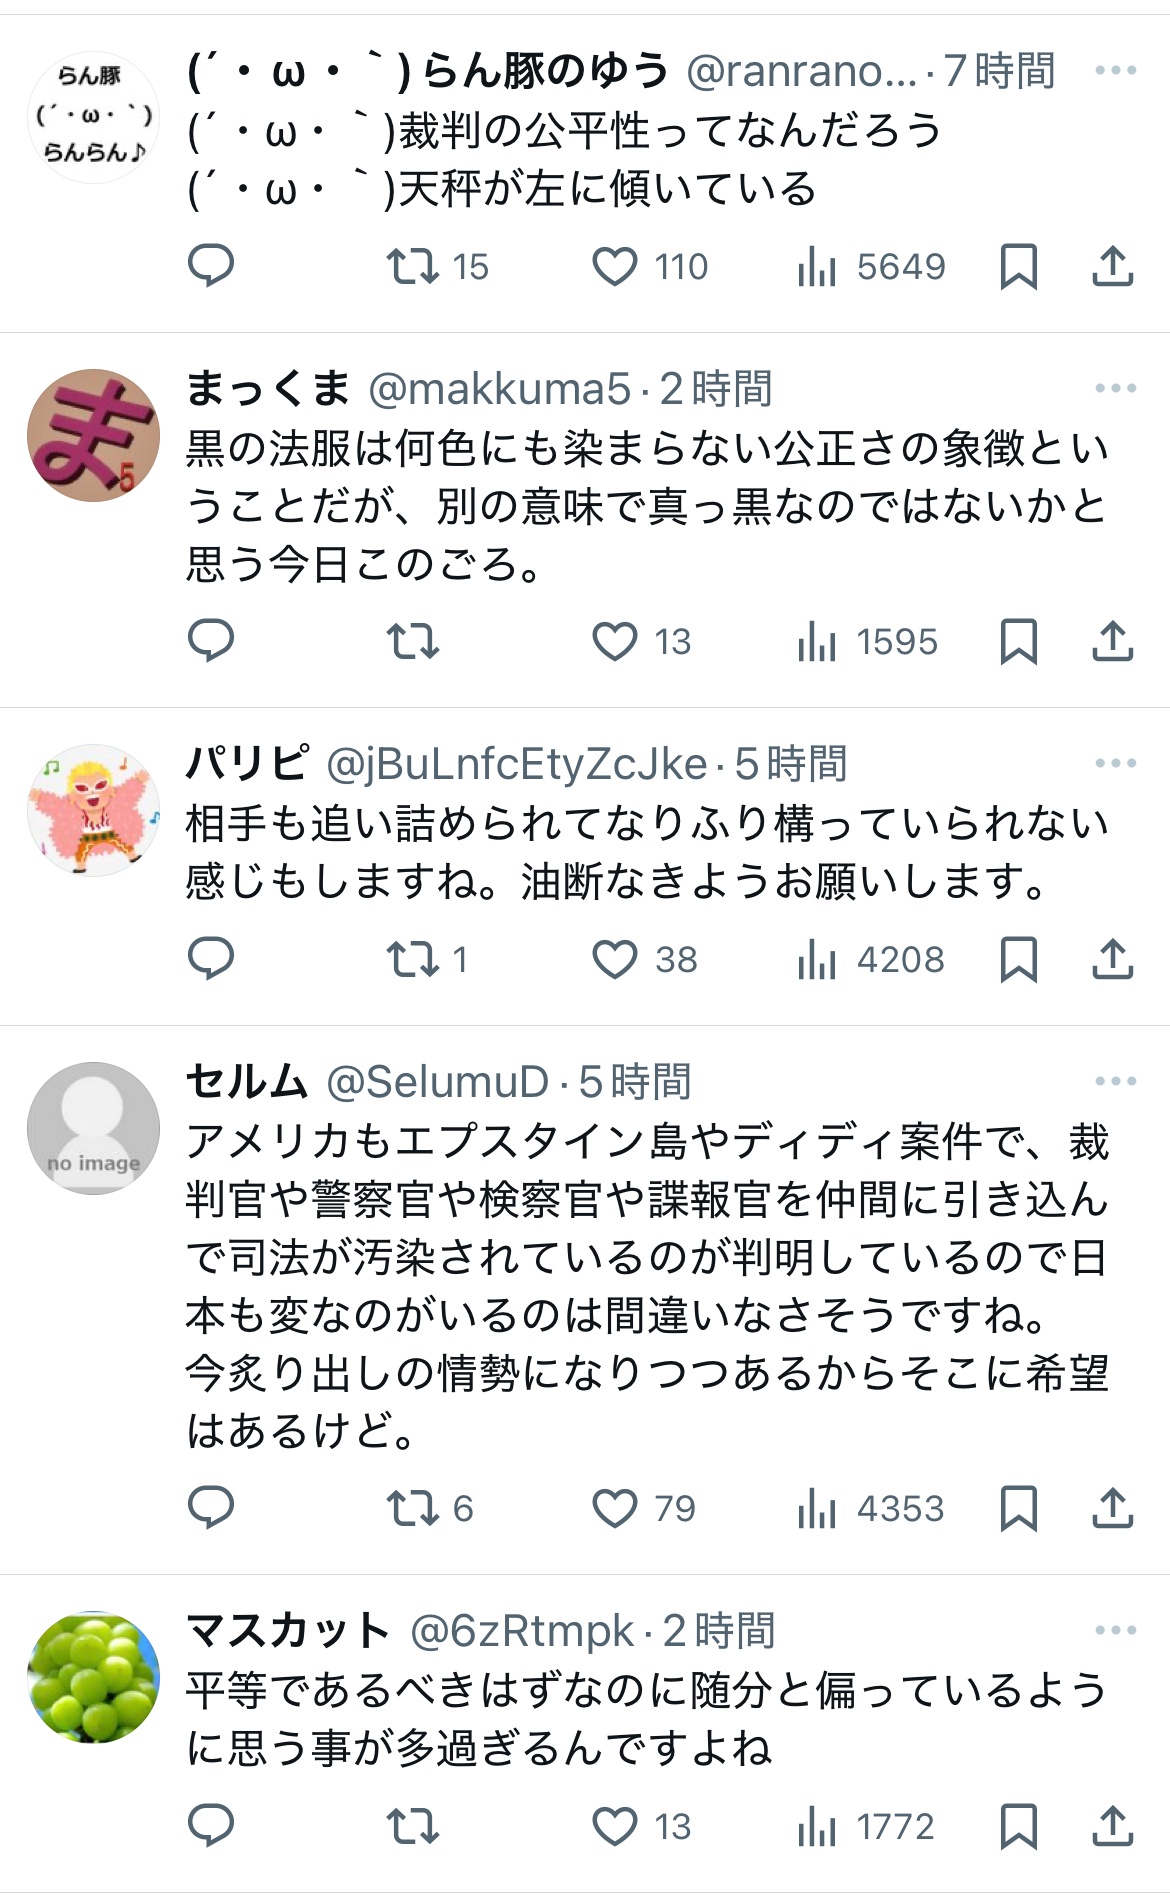Reply to the マスカット tweet

click(x=211, y=1827)
